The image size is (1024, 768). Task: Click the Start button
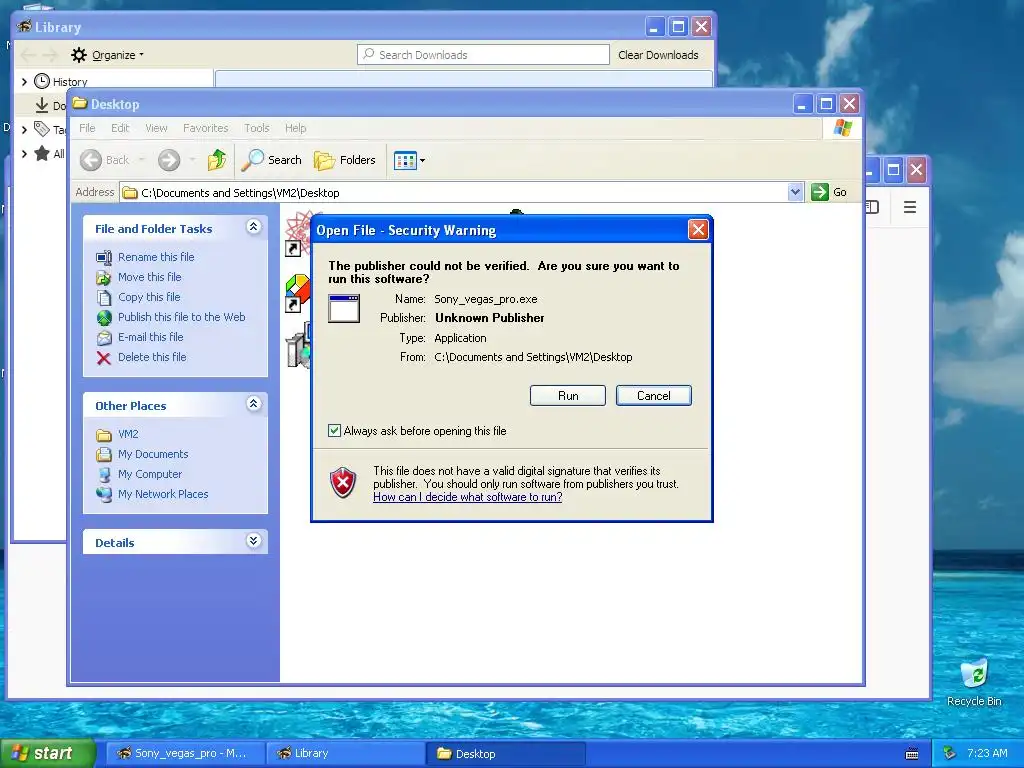(46, 753)
